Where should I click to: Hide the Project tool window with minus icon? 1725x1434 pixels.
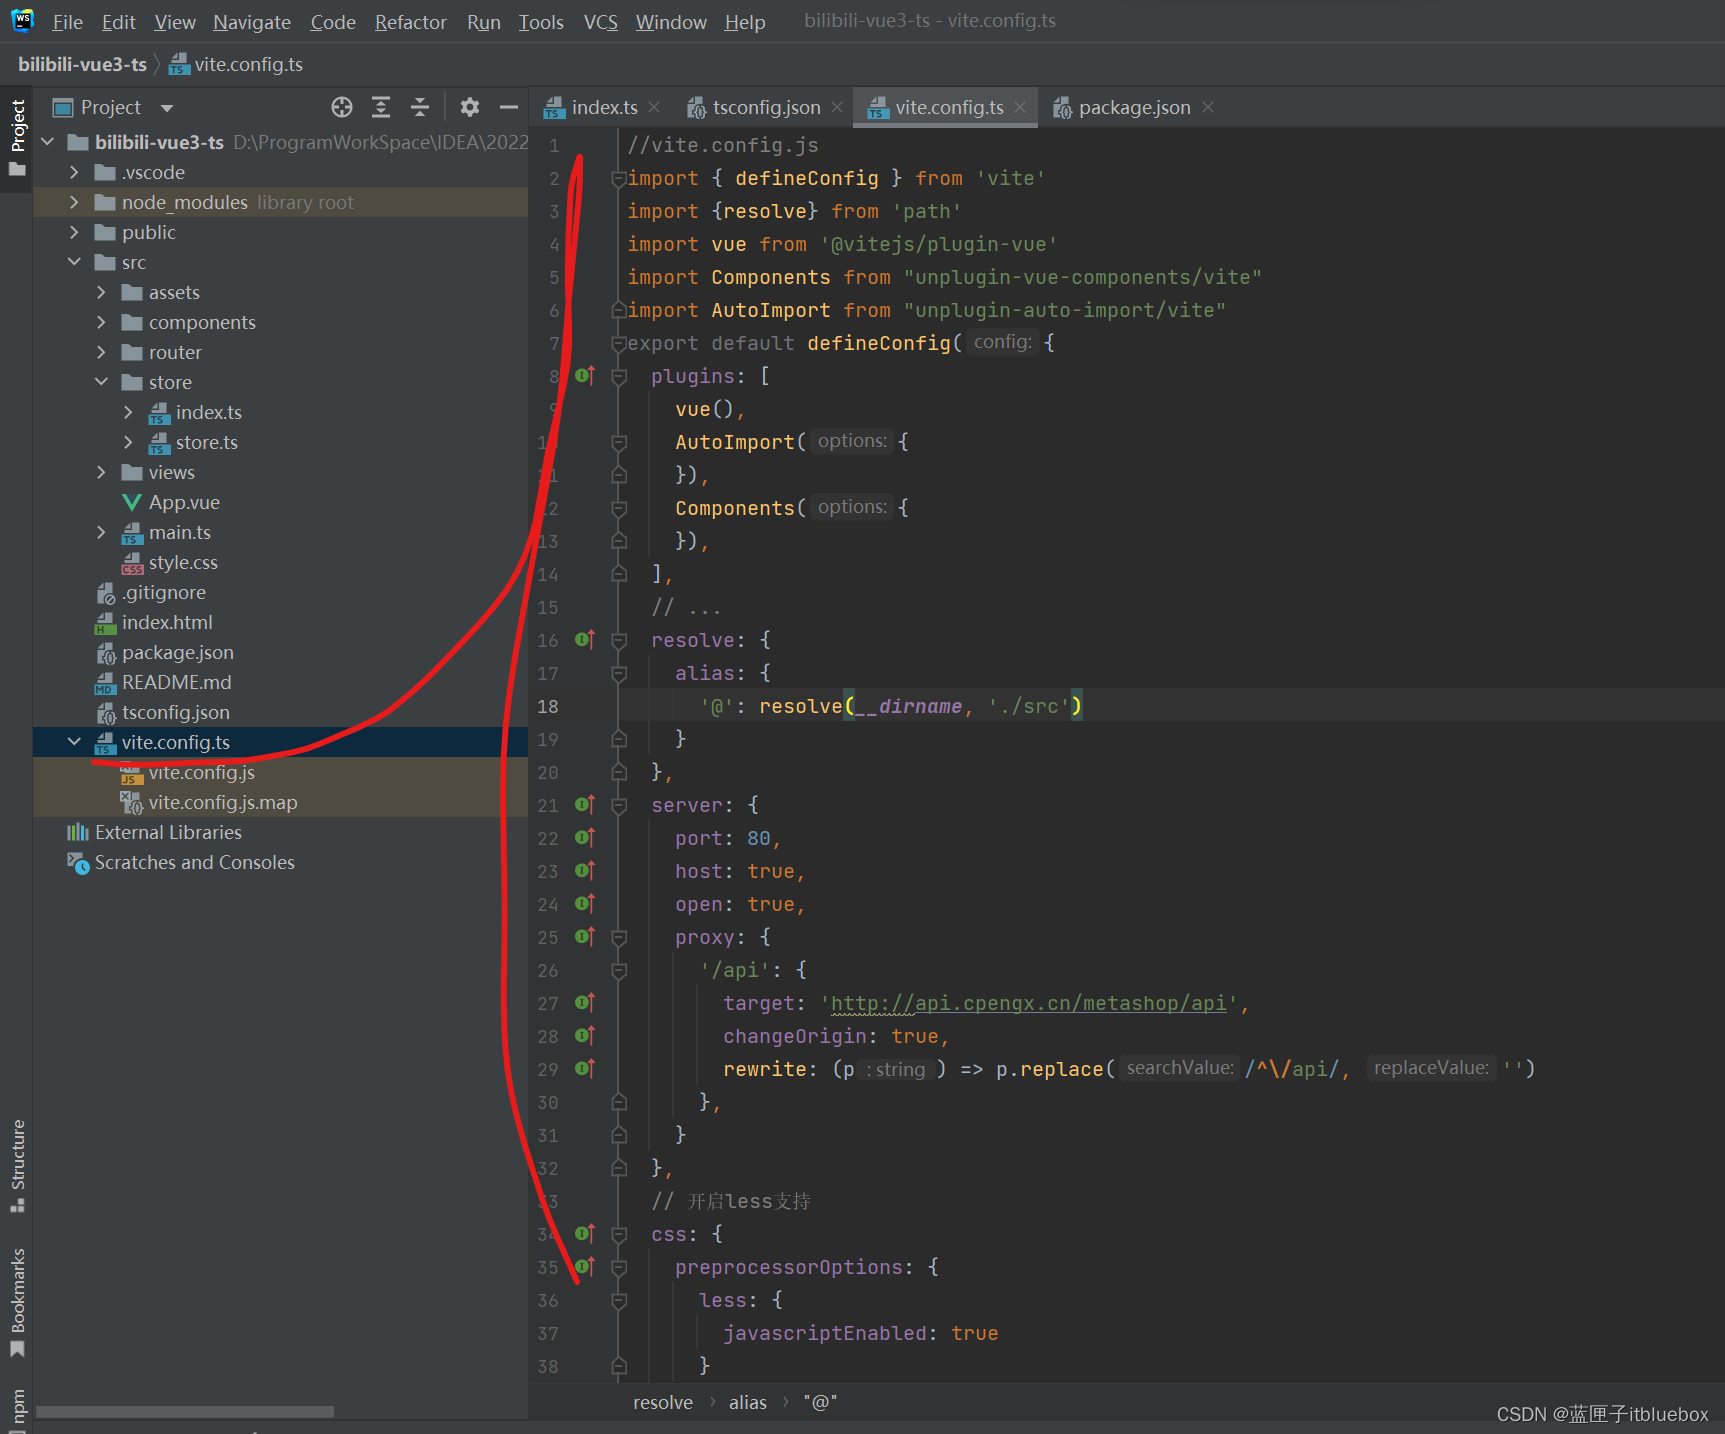pyautogui.click(x=509, y=107)
